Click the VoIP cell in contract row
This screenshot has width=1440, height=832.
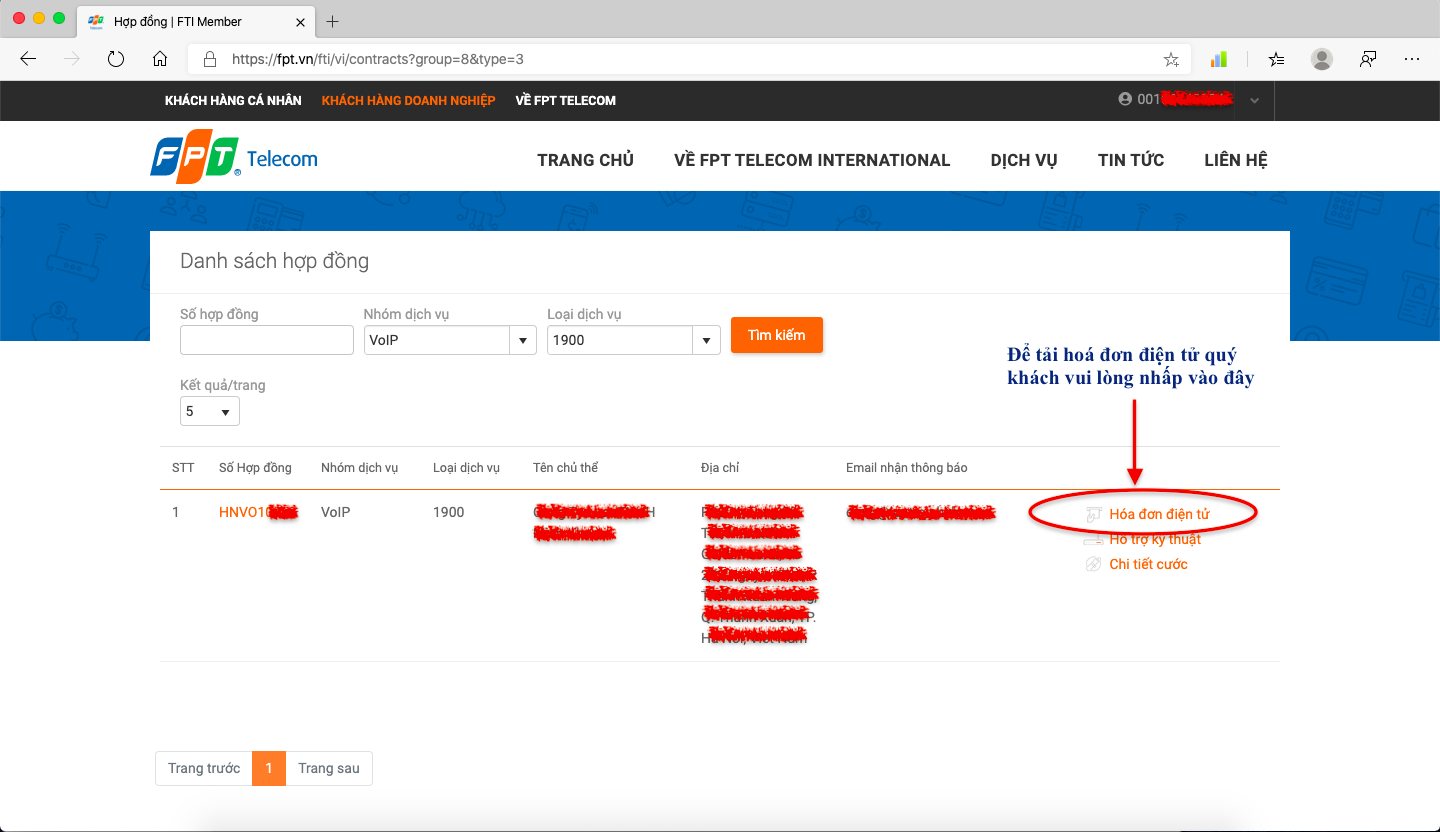336,512
